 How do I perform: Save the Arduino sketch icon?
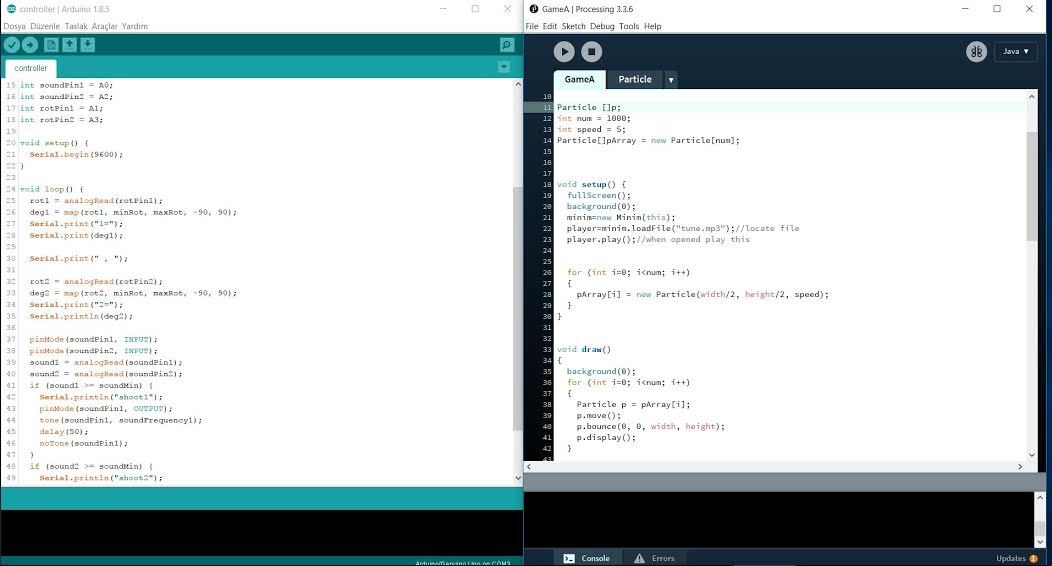click(x=88, y=45)
